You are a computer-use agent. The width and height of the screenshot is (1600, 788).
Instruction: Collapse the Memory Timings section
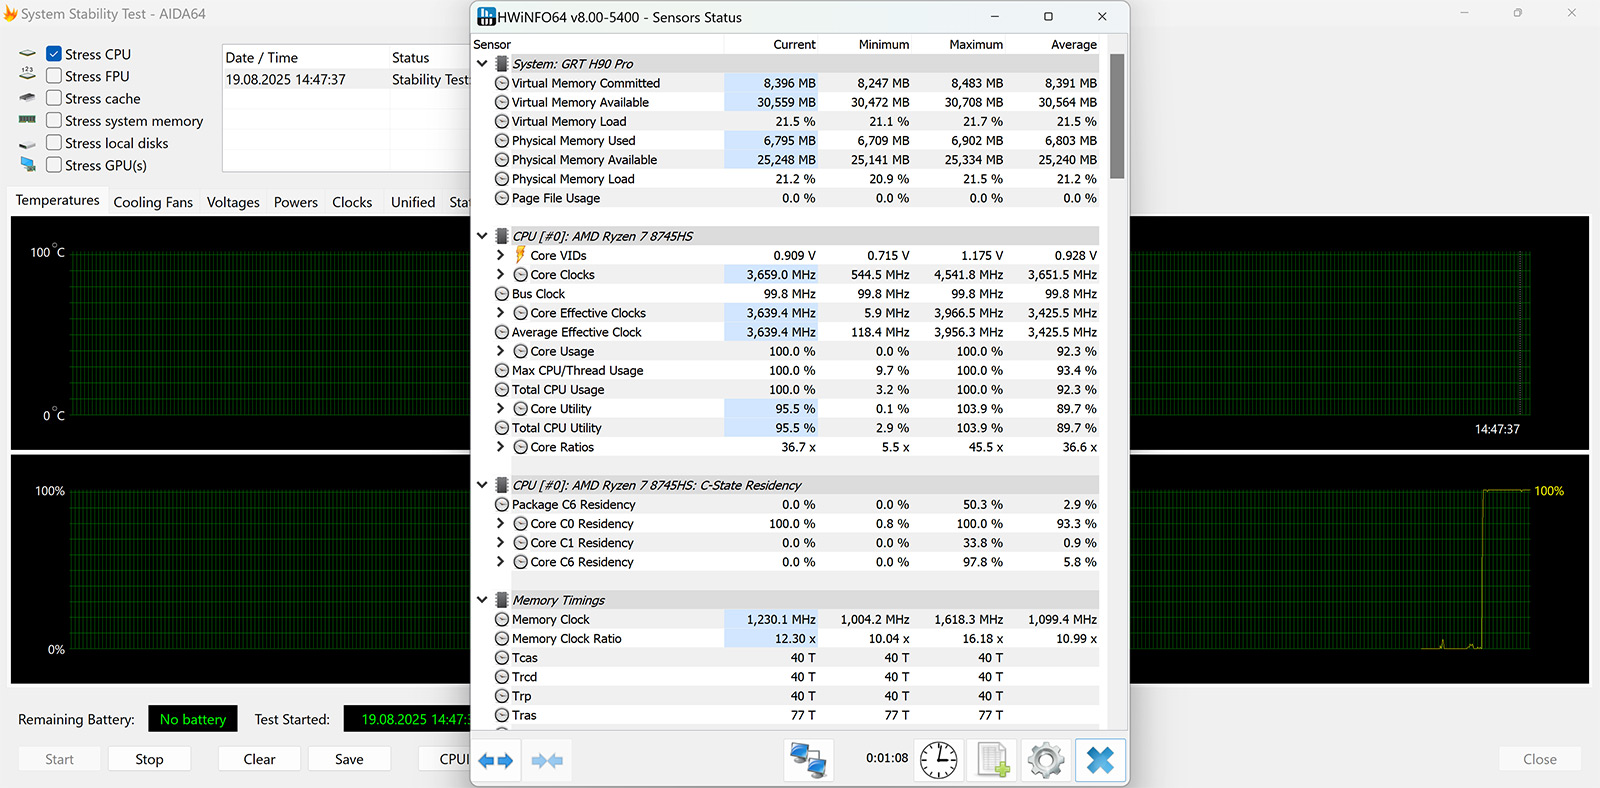(482, 600)
